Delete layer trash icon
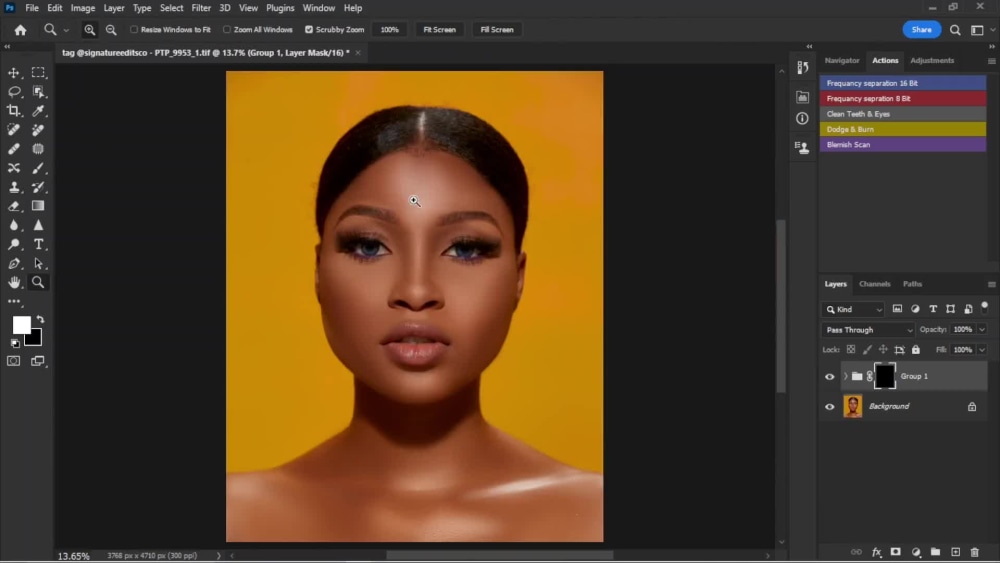The width and height of the screenshot is (1000, 563). click(x=974, y=552)
